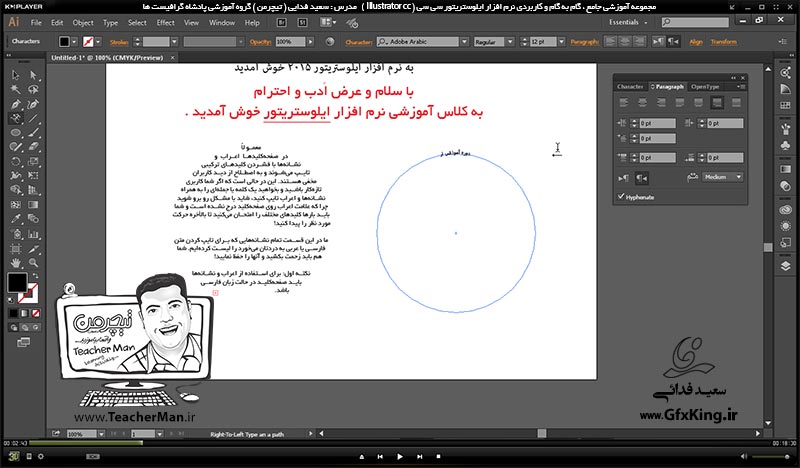Open the File menu
The image size is (800, 468).
point(36,22)
